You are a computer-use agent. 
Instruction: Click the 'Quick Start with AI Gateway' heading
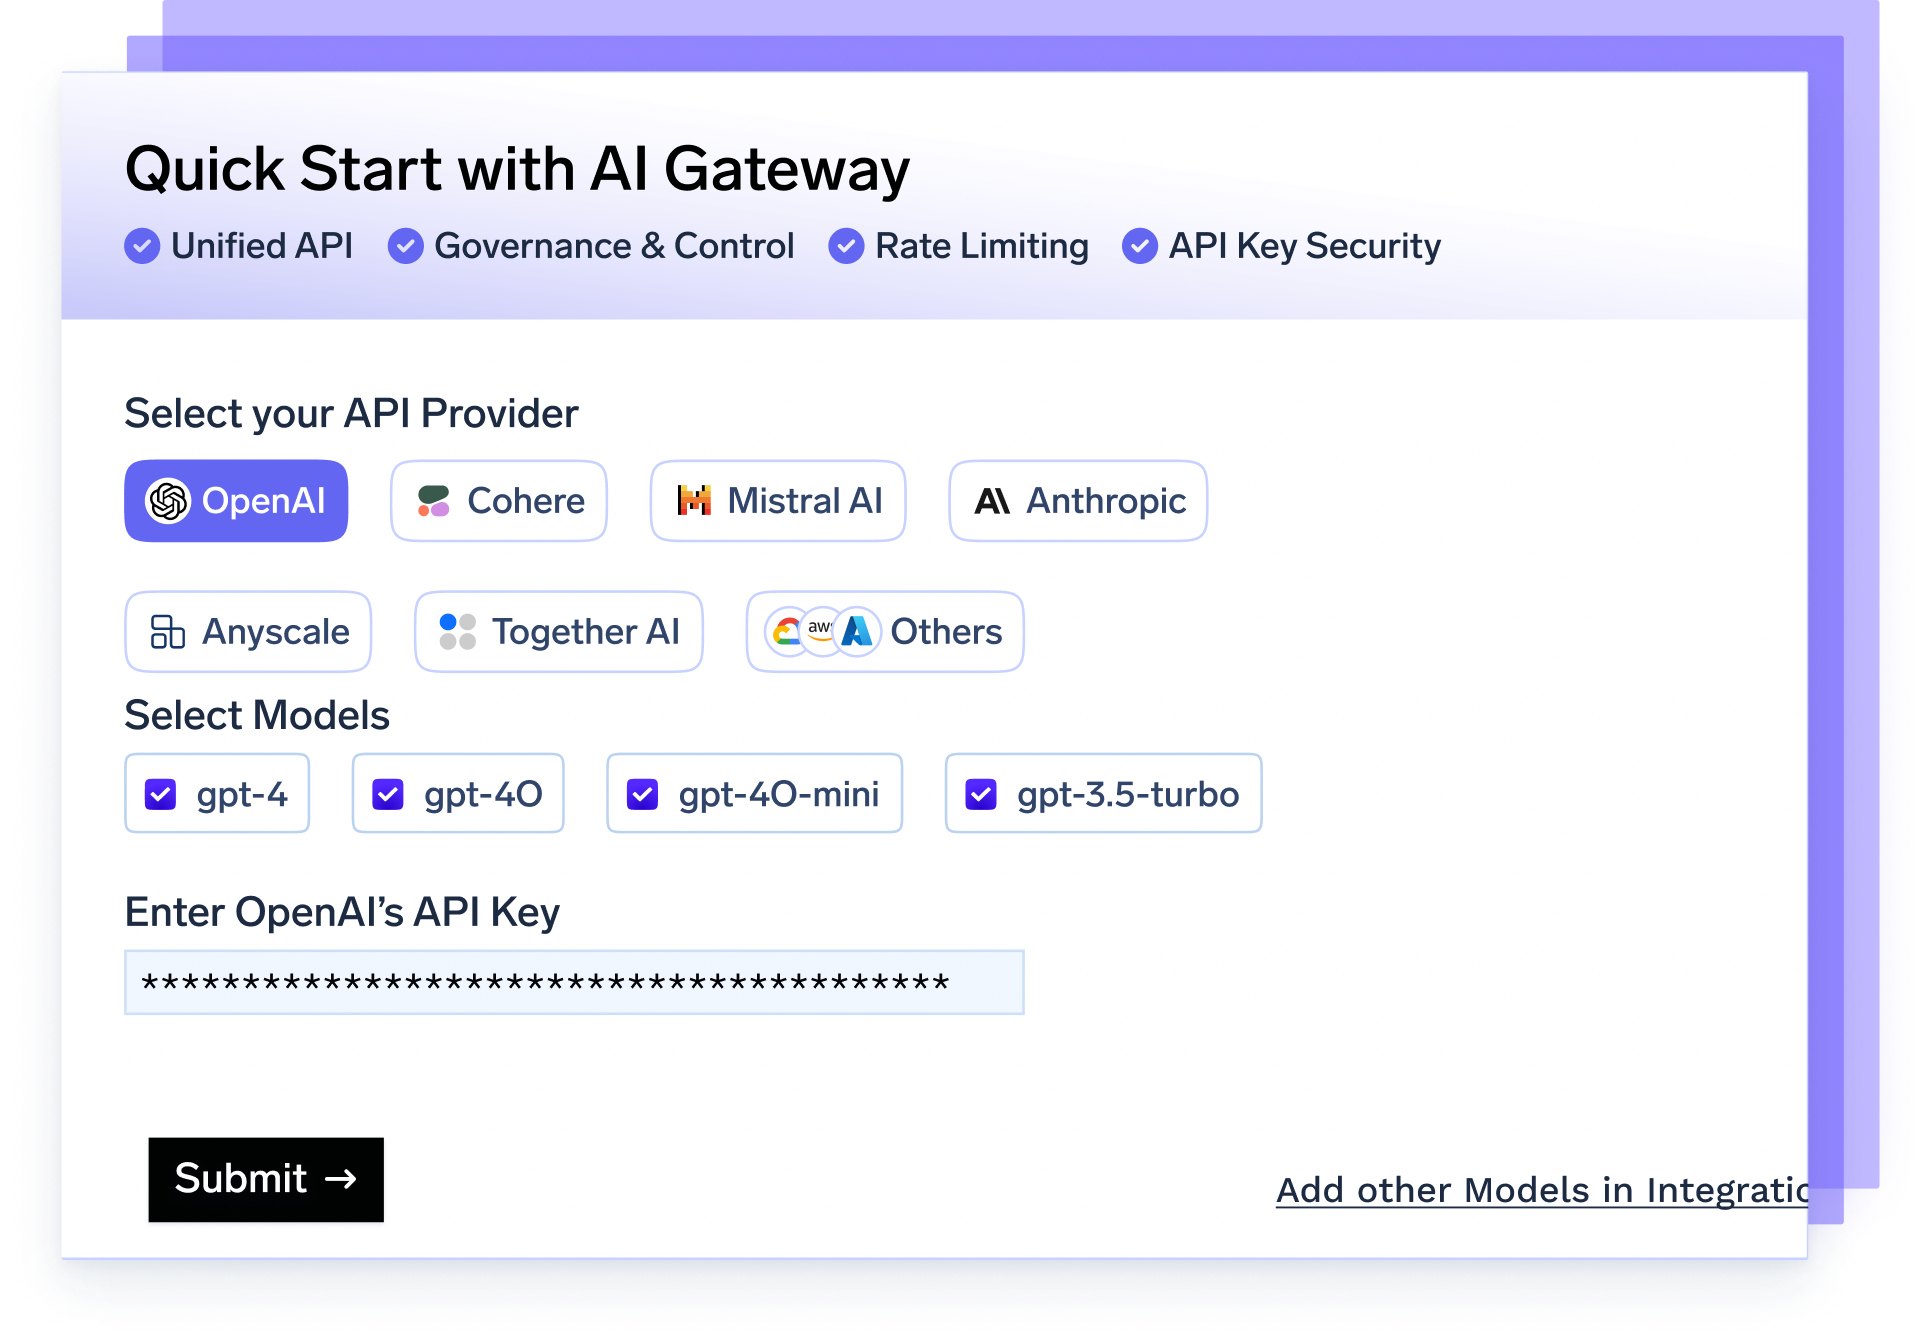coord(518,169)
